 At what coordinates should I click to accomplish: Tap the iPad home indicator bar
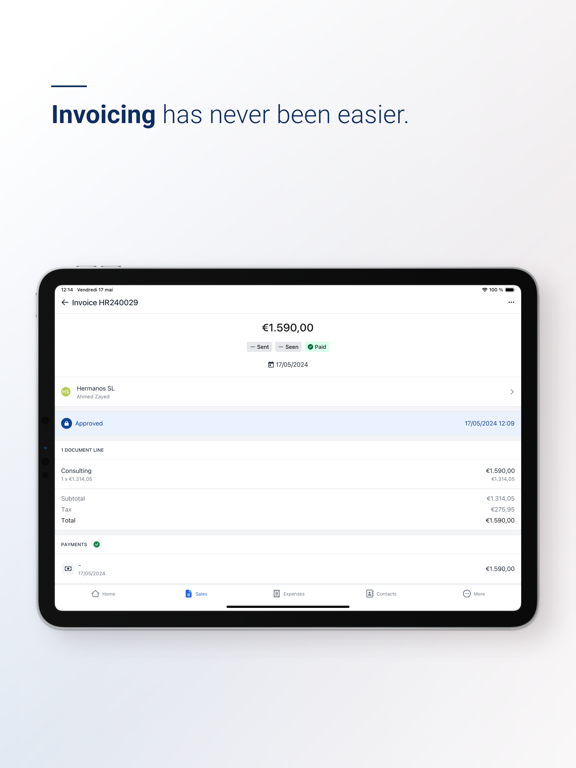coord(288,606)
